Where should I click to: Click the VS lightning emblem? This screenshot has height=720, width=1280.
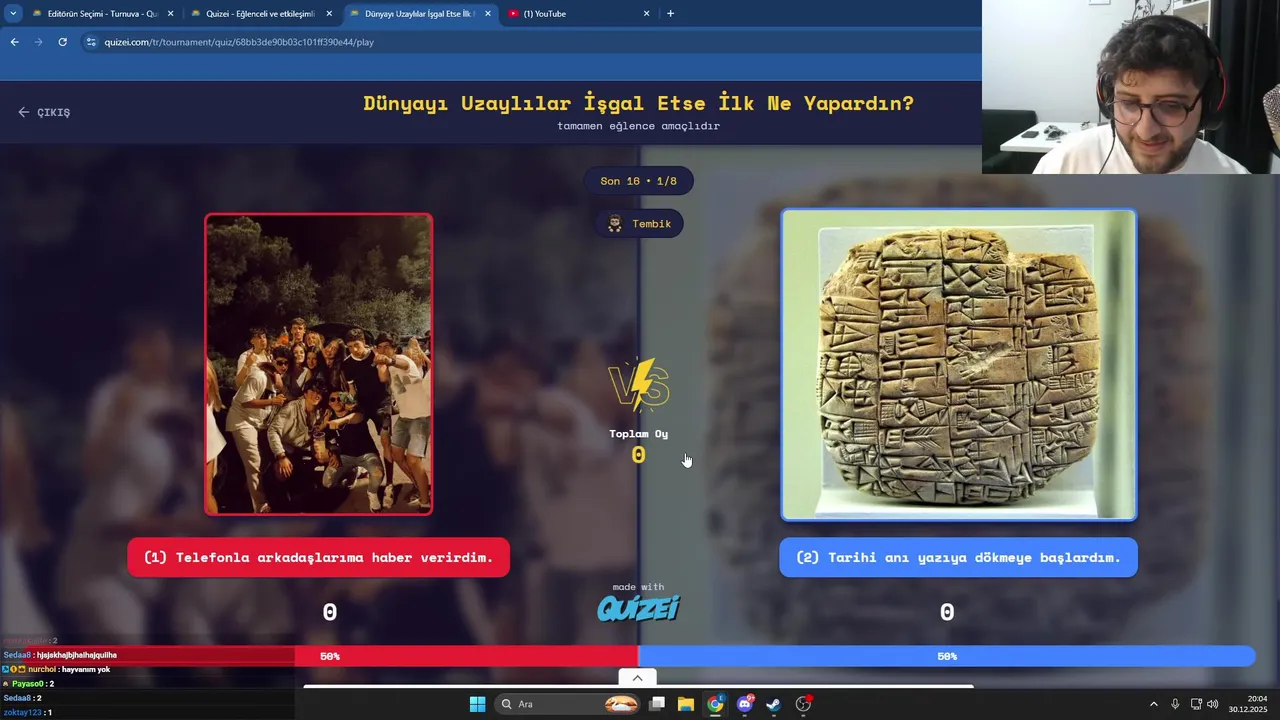pyautogui.click(x=639, y=385)
